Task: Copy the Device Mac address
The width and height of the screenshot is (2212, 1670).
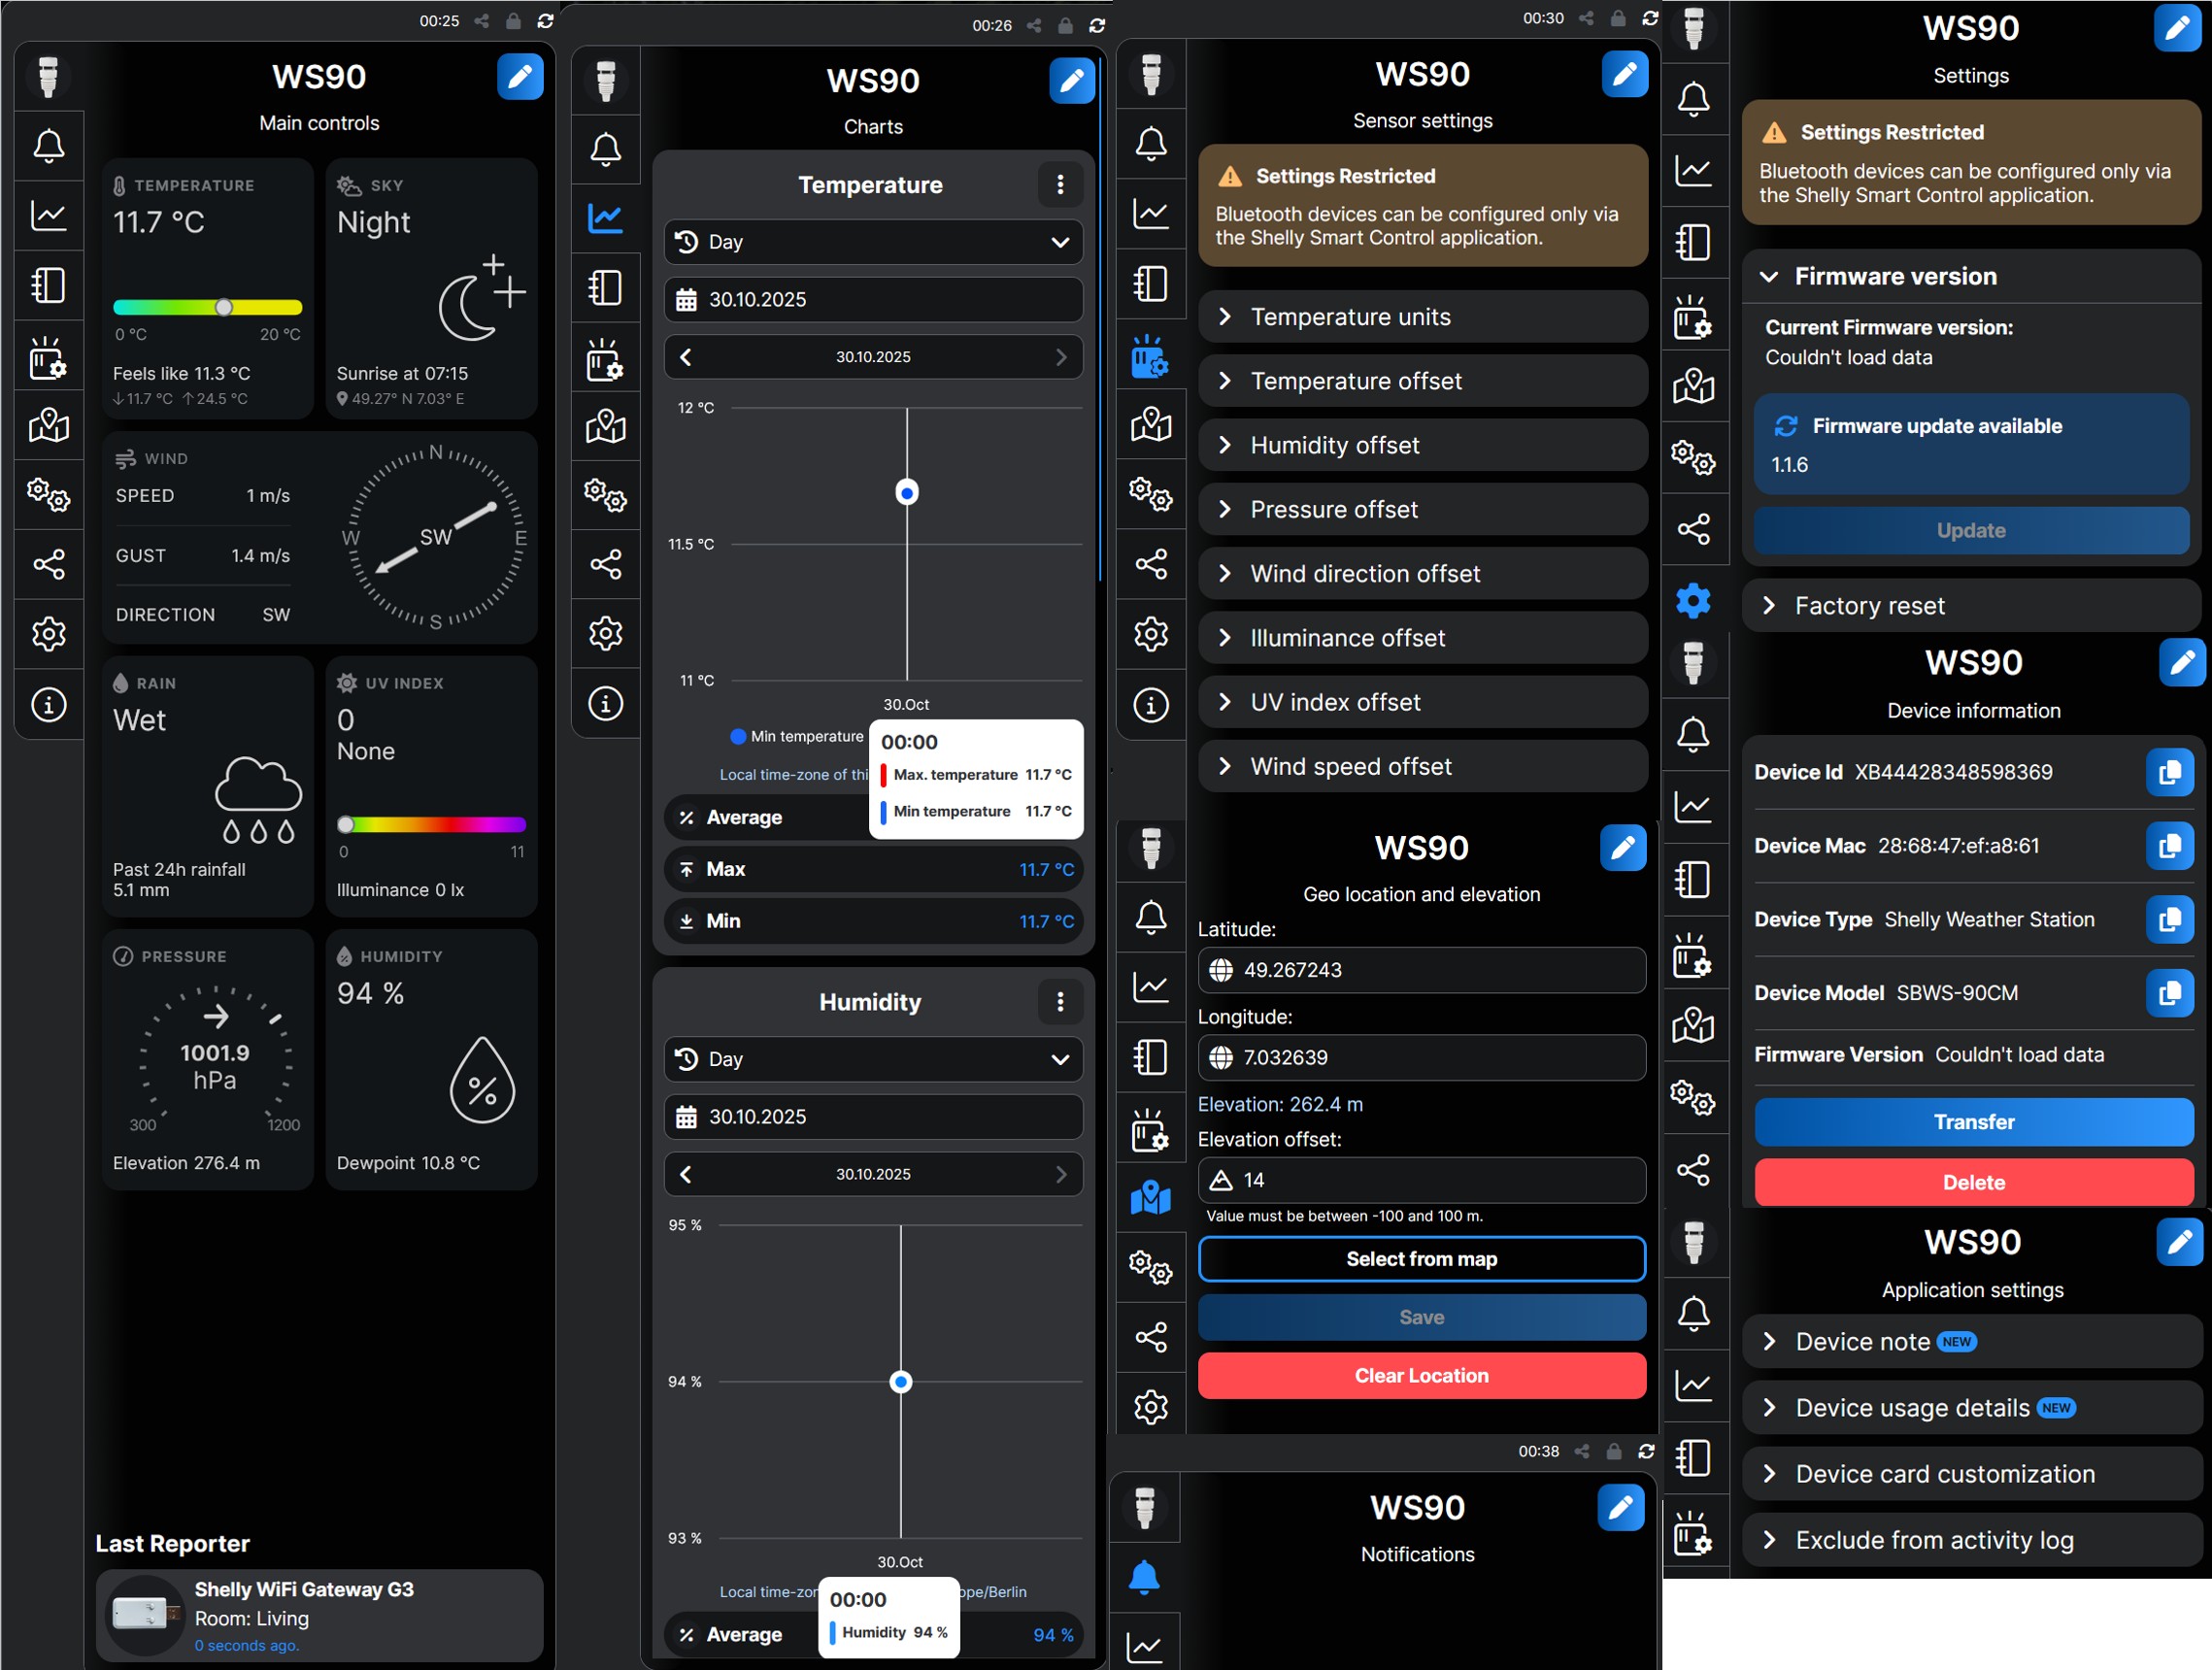Action: pos(2168,846)
